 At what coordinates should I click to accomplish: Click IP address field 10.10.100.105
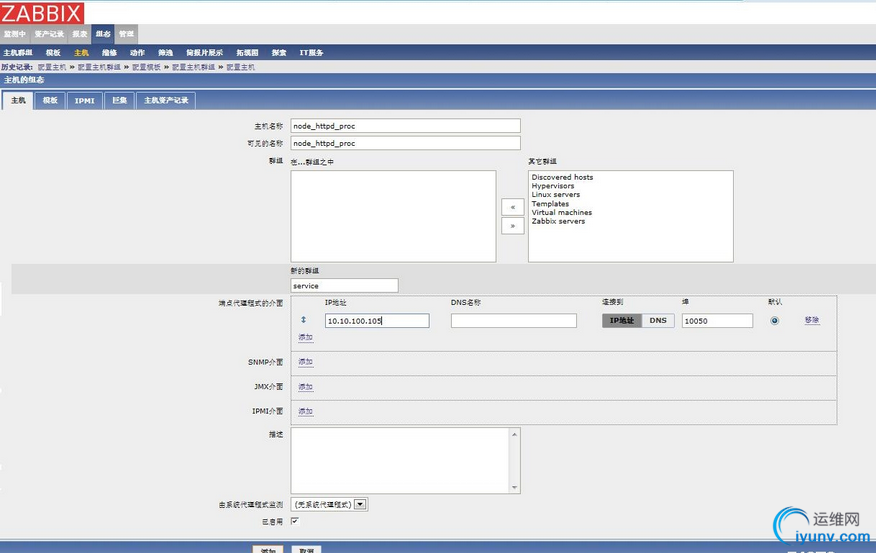tap(377, 321)
